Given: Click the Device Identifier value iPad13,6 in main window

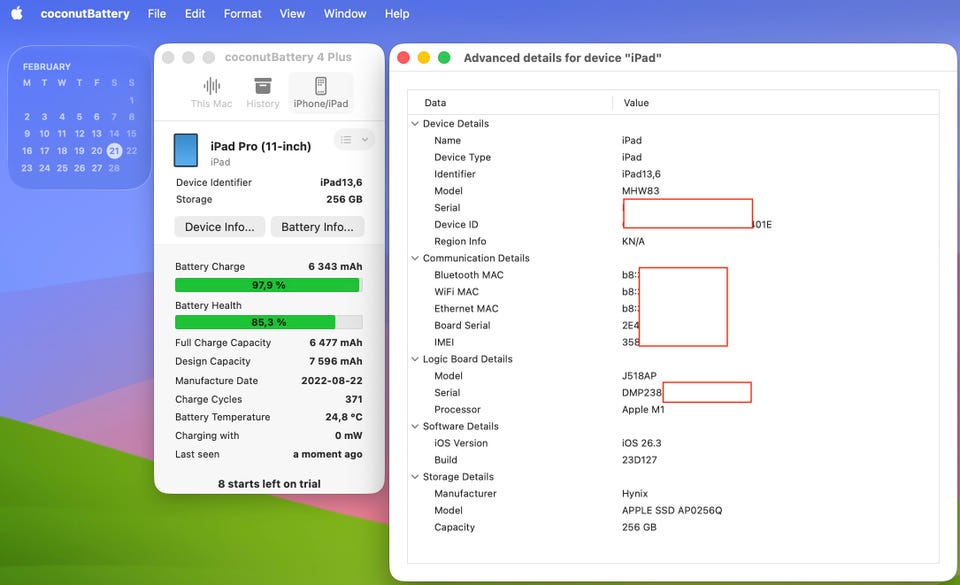Looking at the screenshot, I should coord(341,182).
